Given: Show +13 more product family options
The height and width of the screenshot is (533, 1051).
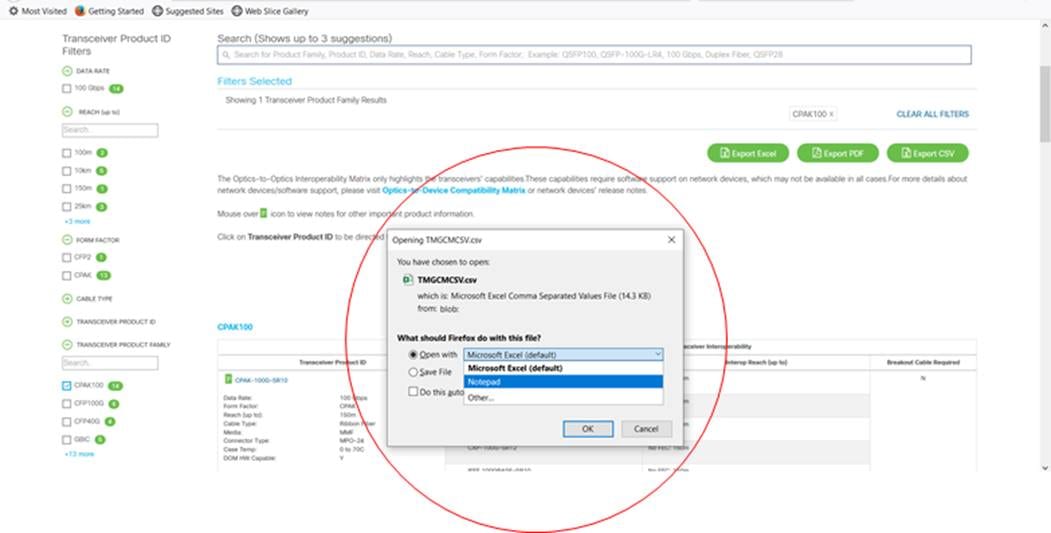Looking at the screenshot, I should click(x=79, y=454).
